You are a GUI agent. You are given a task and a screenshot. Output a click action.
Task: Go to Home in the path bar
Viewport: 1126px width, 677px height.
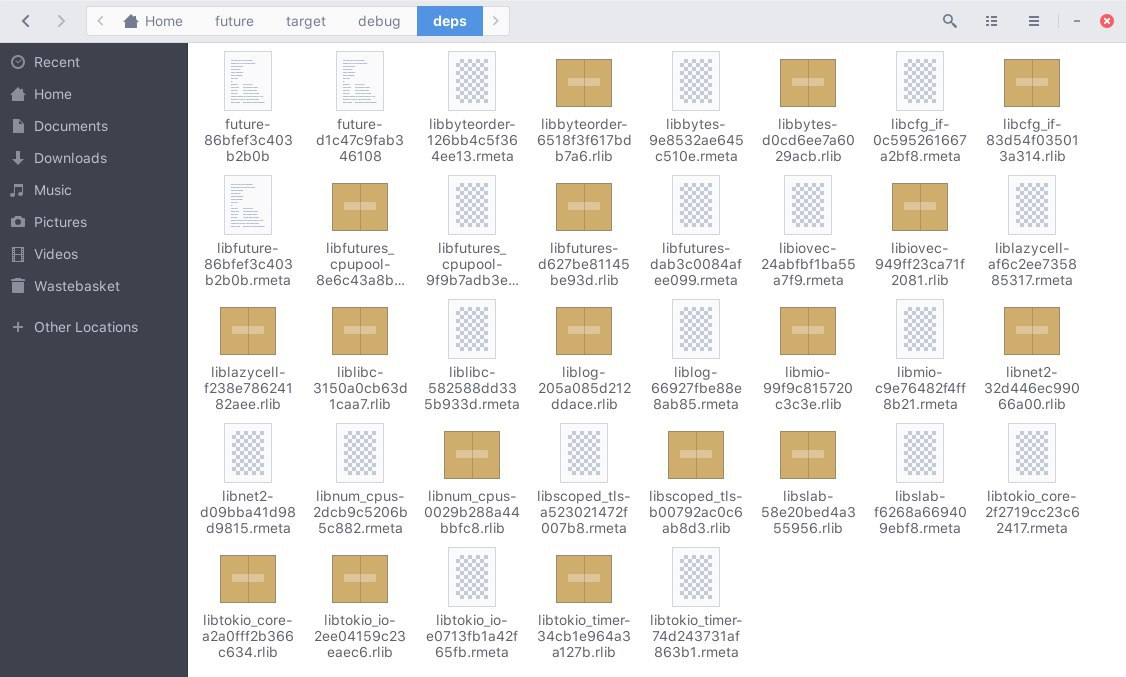pos(153,21)
